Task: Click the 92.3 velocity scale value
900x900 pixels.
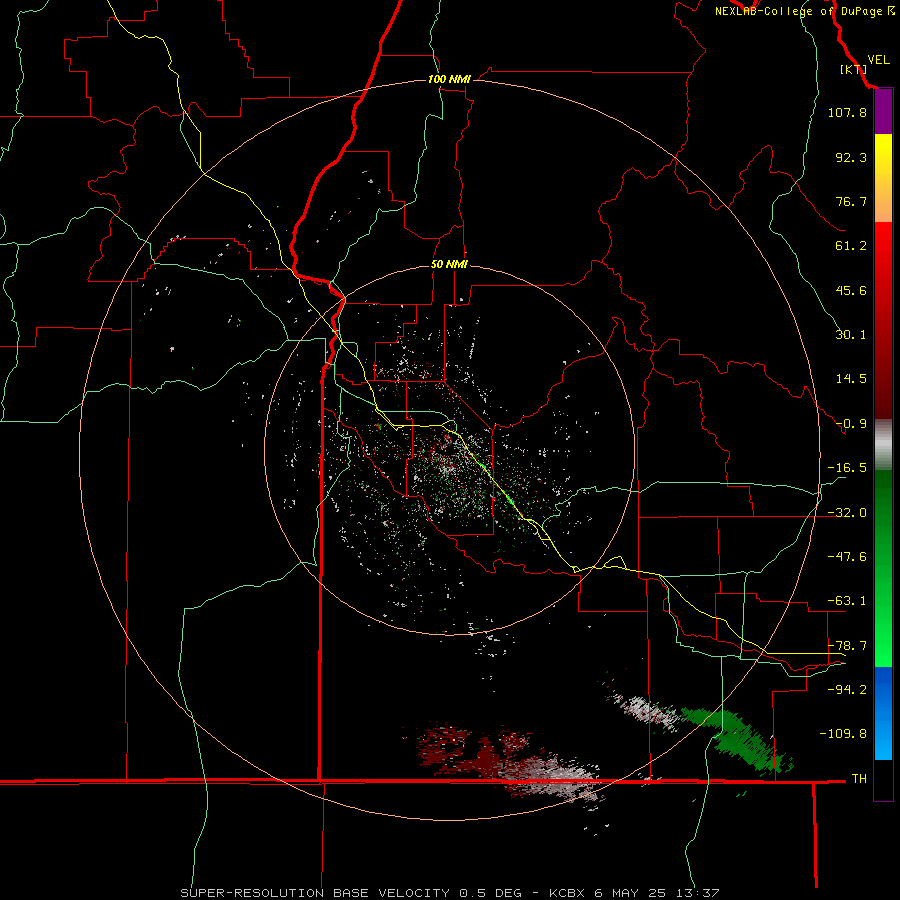Action: tap(851, 157)
